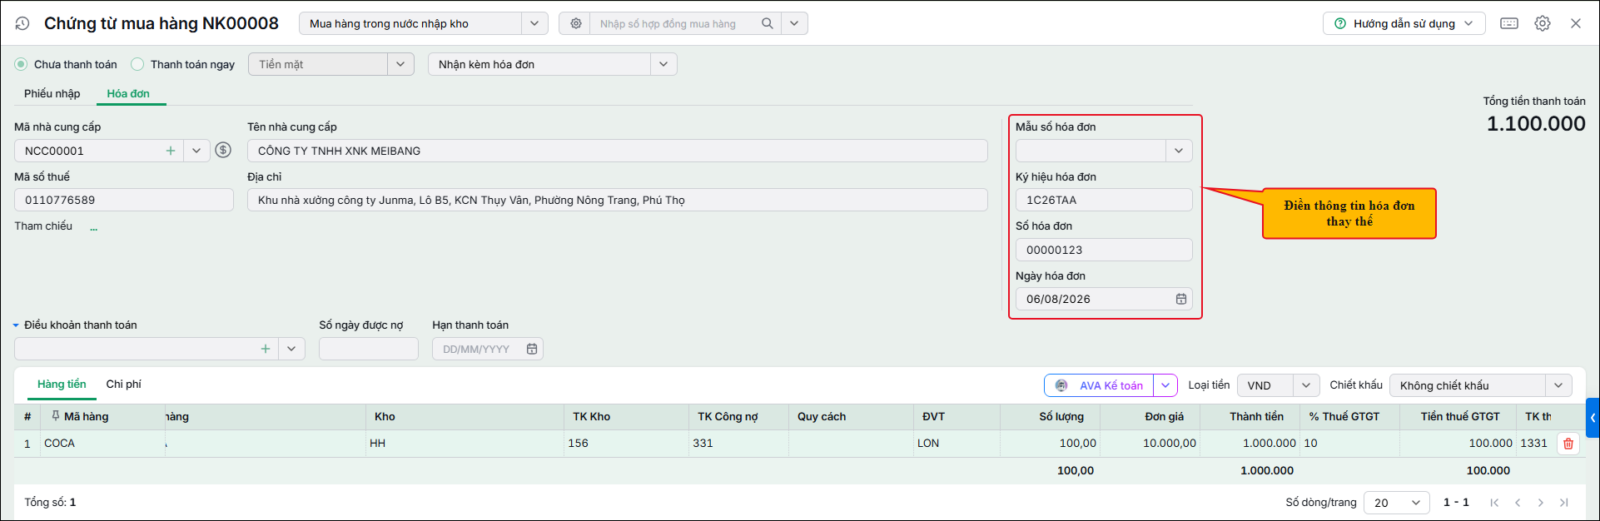1600x521 pixels.
Task: Go to first page of grid
Action: 1495,502
